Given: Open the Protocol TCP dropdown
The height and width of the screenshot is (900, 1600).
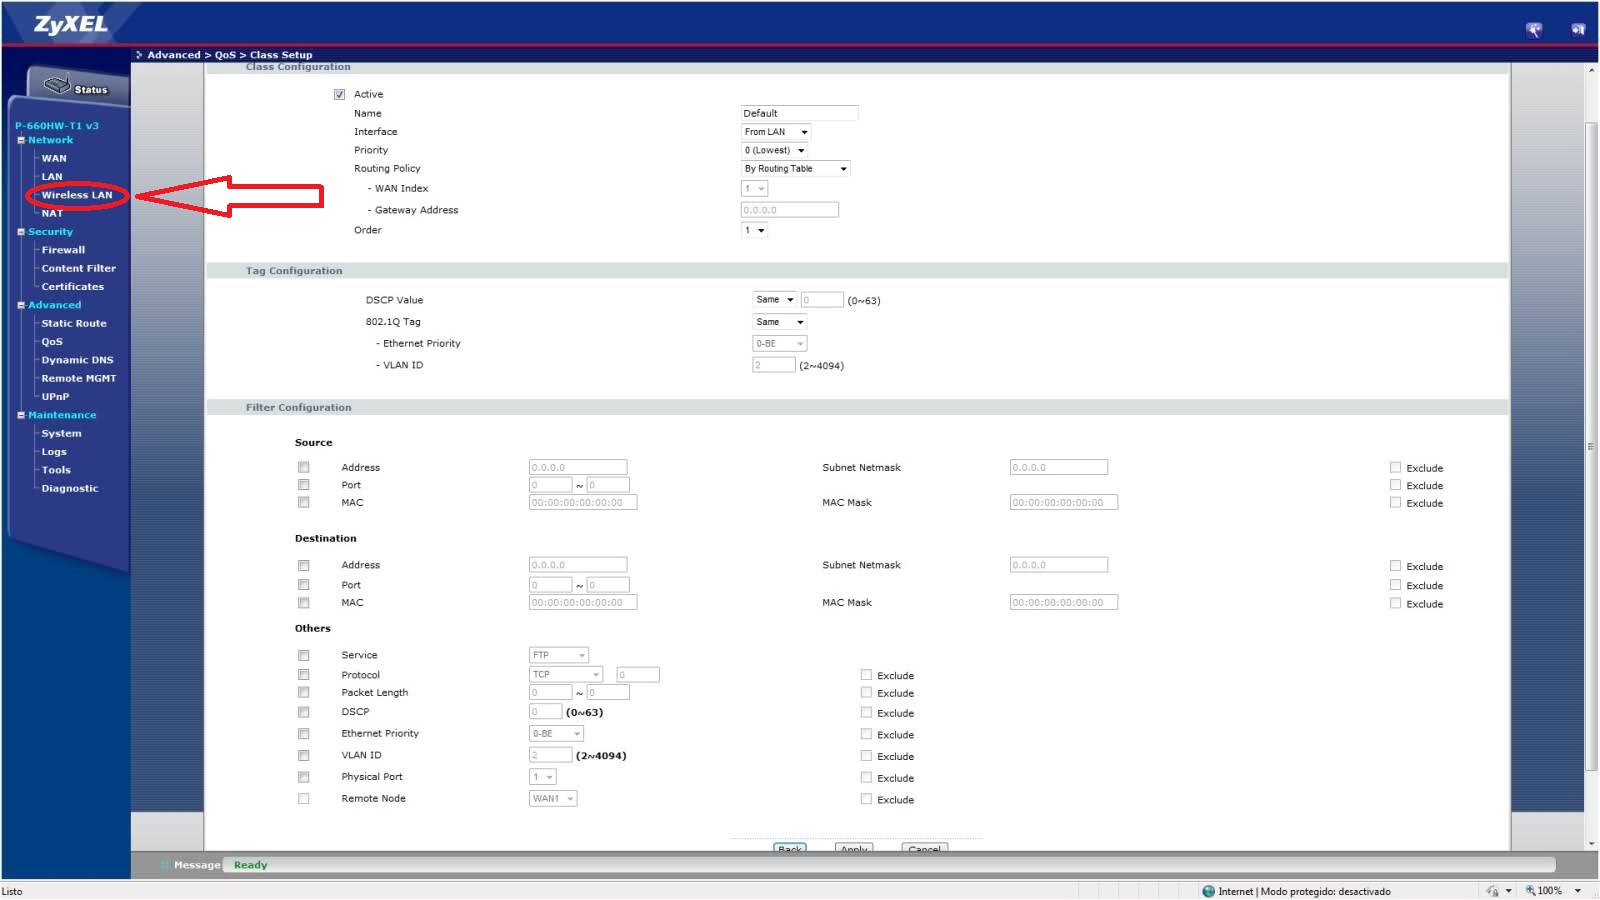Looking at the screenshot, I should (565, 674).
